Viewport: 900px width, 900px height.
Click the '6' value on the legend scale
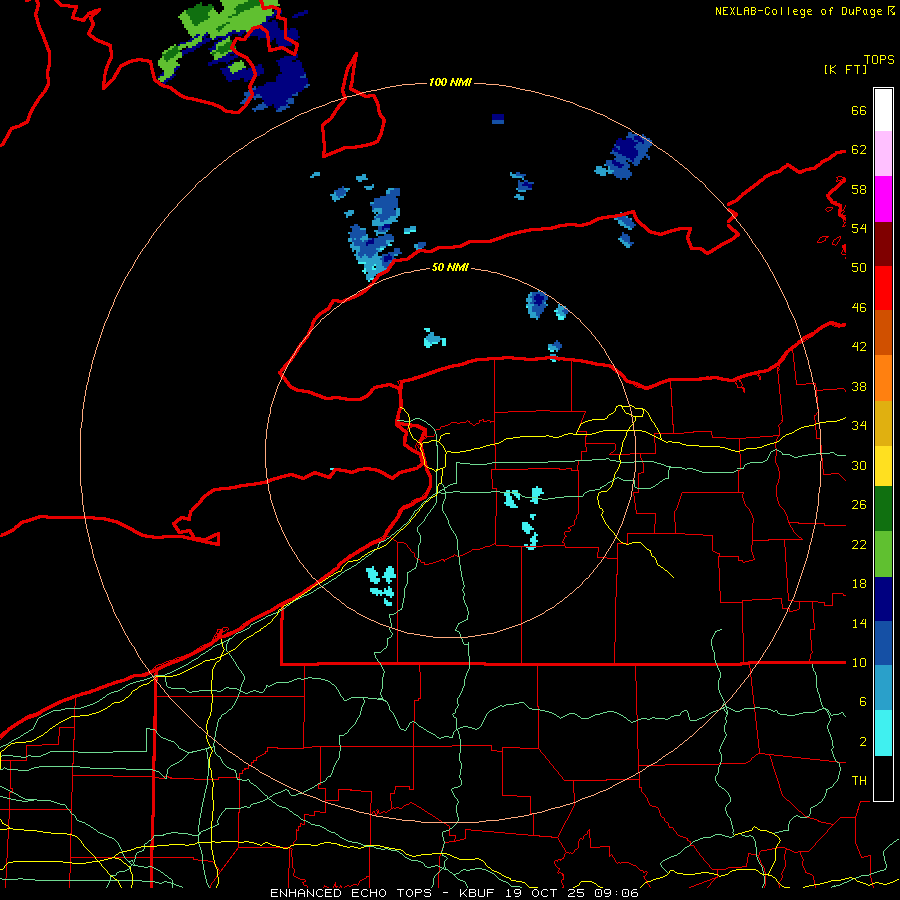coord(863,702)
